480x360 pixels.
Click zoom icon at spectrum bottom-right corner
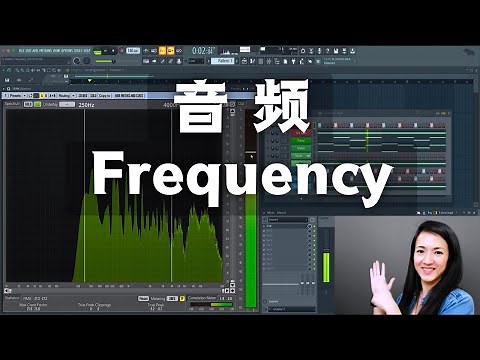232,291
